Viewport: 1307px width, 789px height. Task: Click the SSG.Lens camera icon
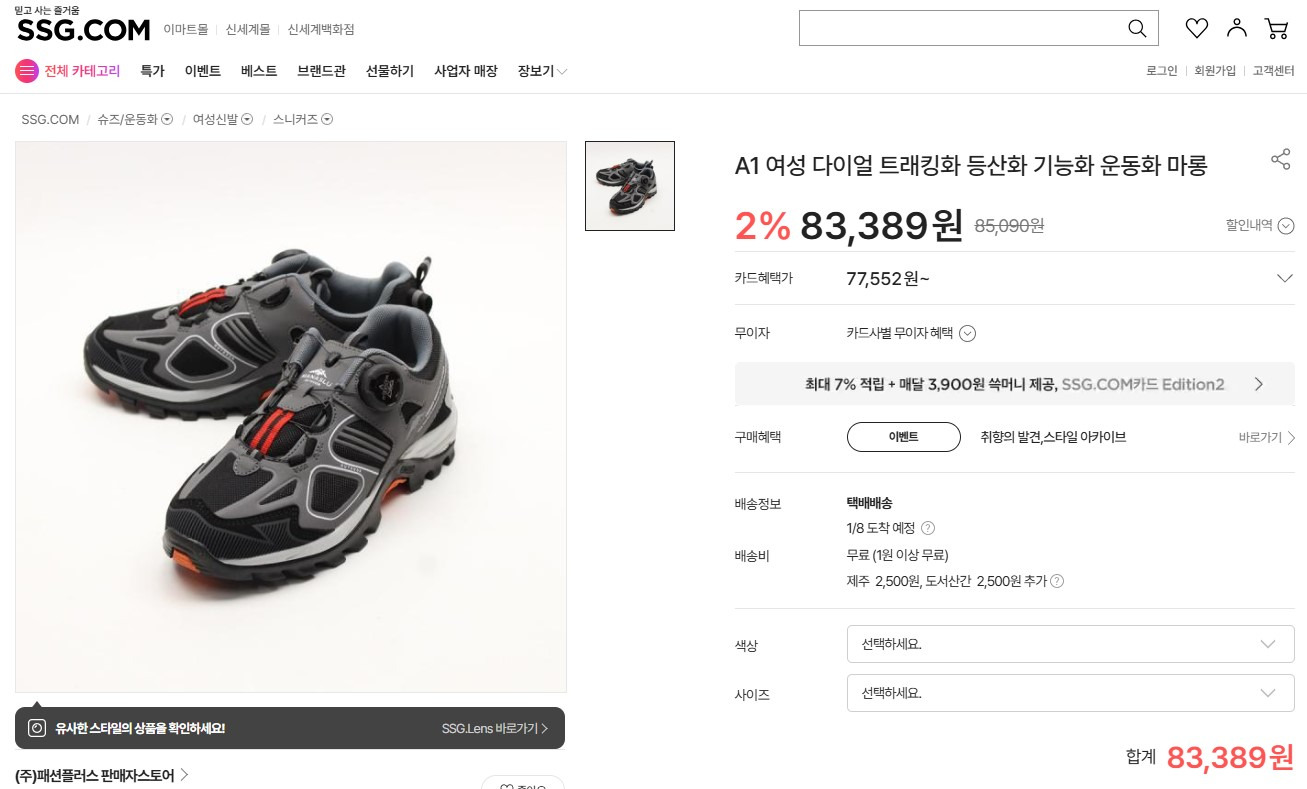tap(37, 728)
